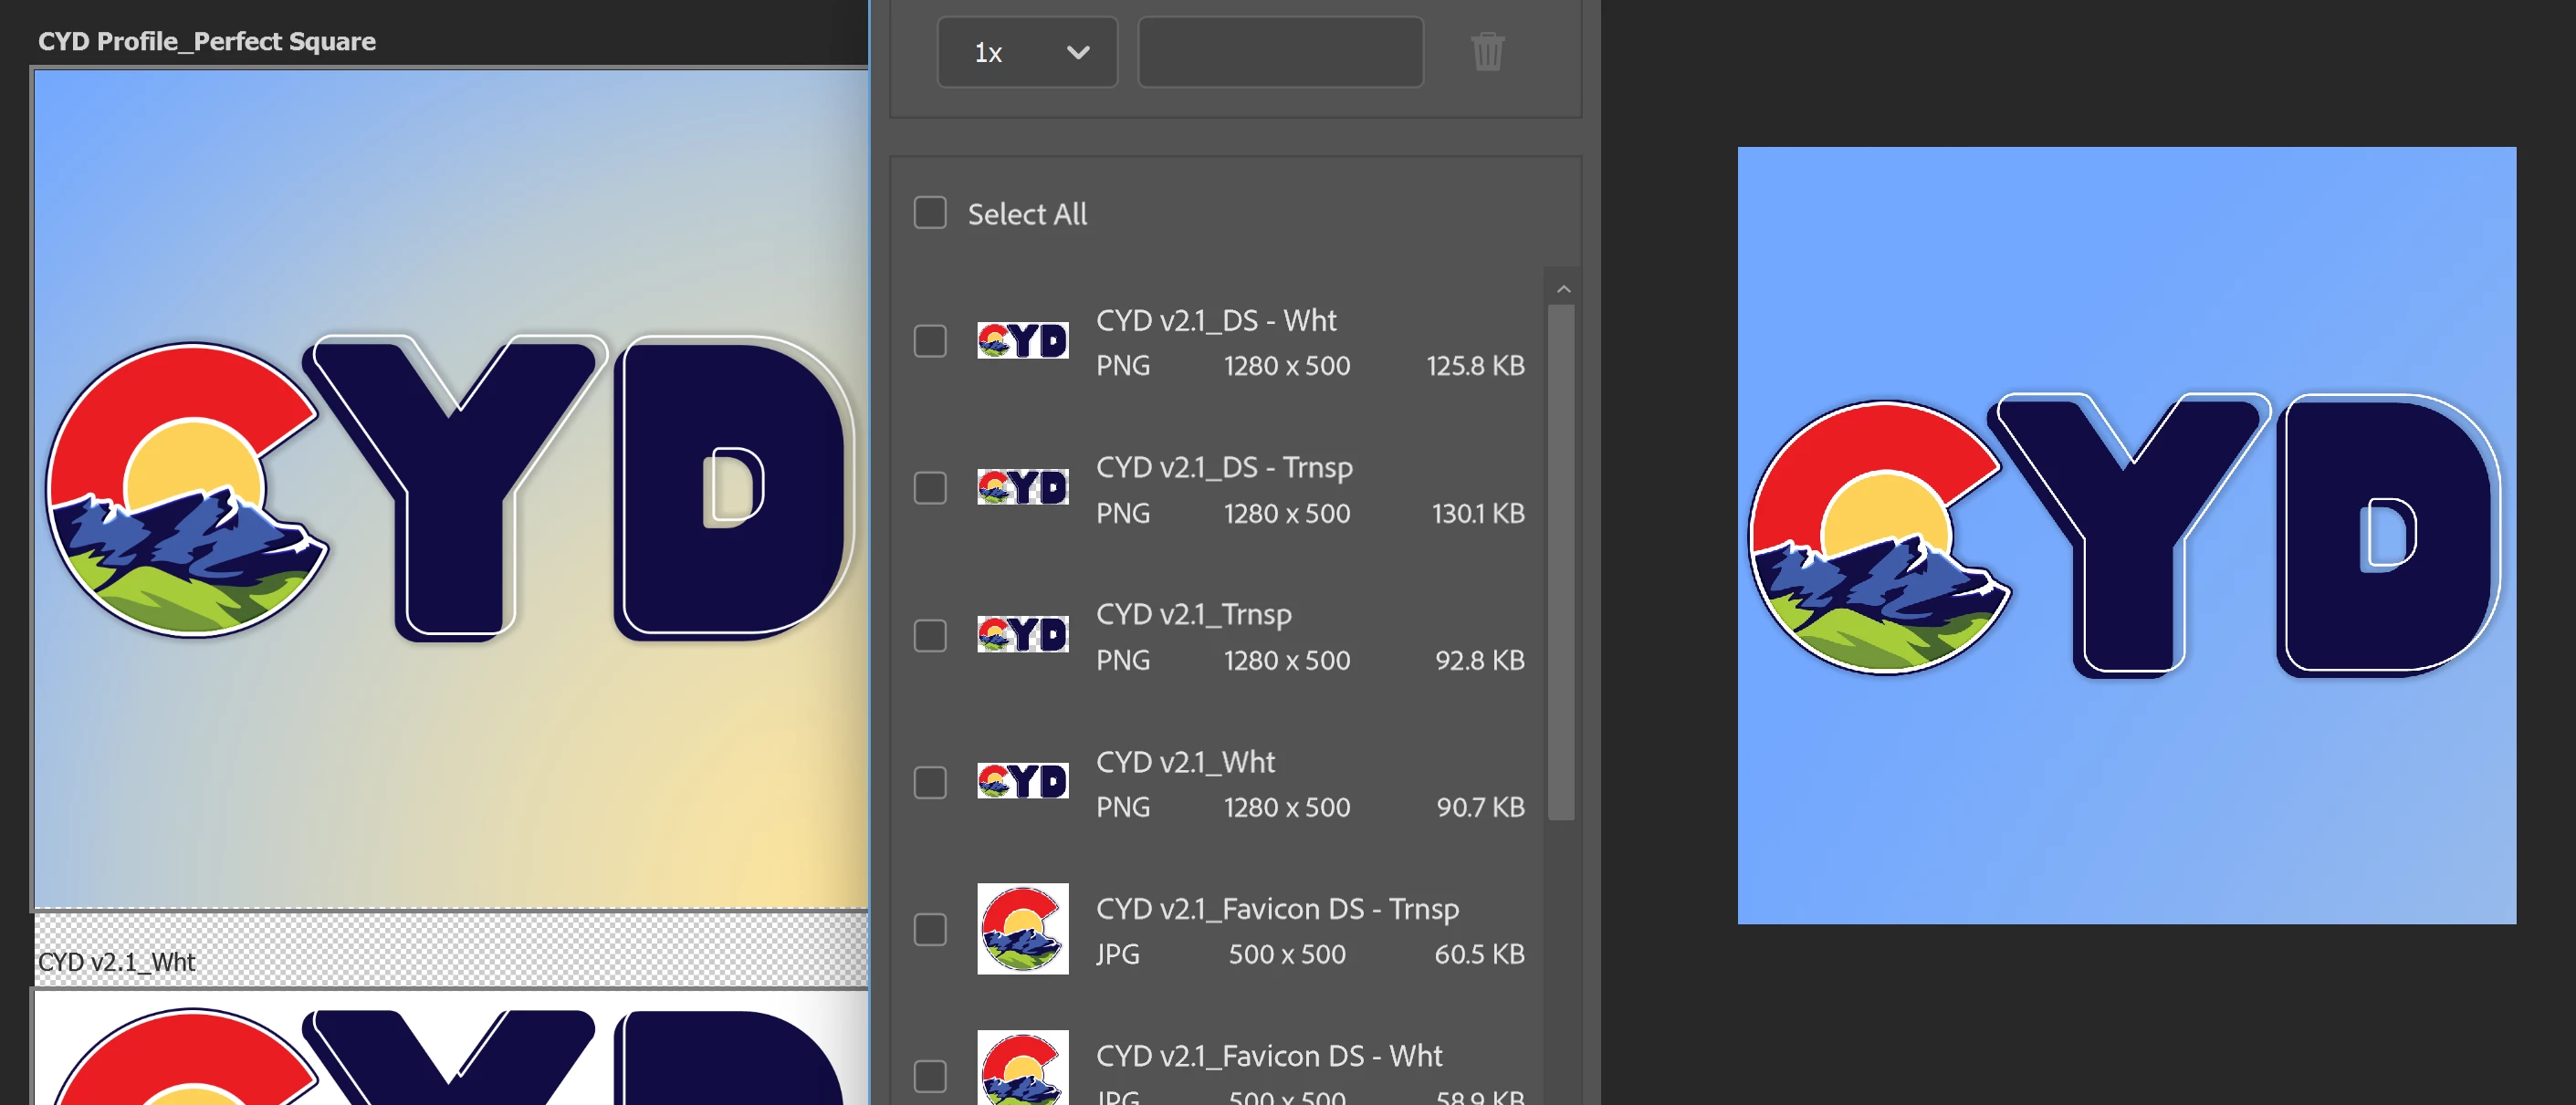Viewport: 2576px width, 1105px height.
Task: Enable the CYD v2.1_Trnsp asset checkbox
Action: point(930,635)
